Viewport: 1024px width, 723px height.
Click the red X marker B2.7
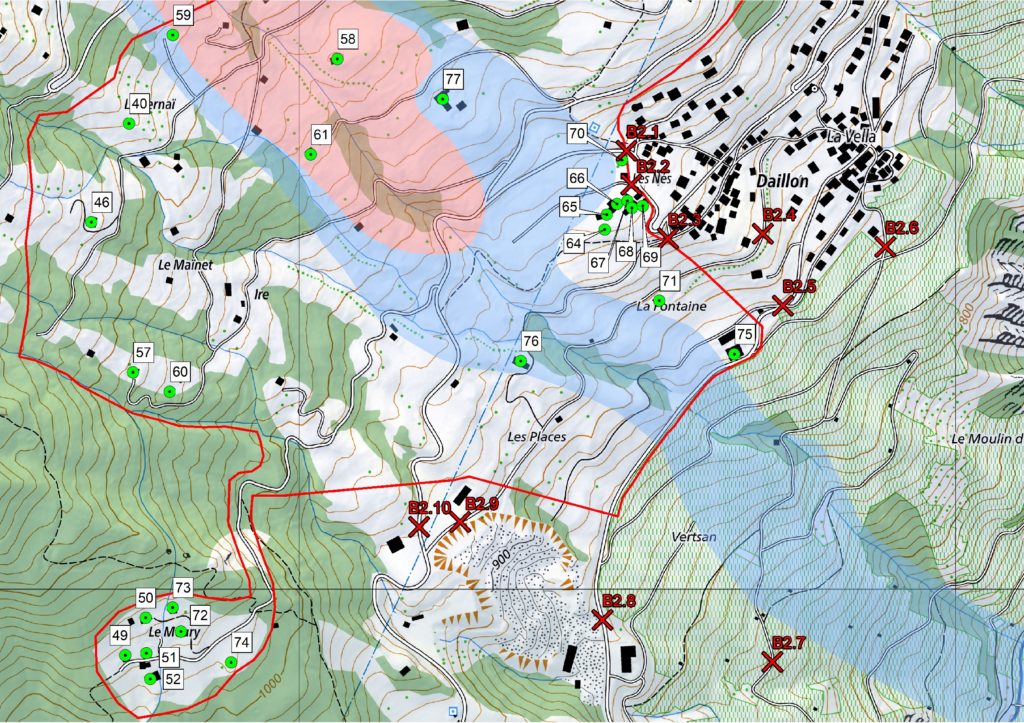point(771,661)
